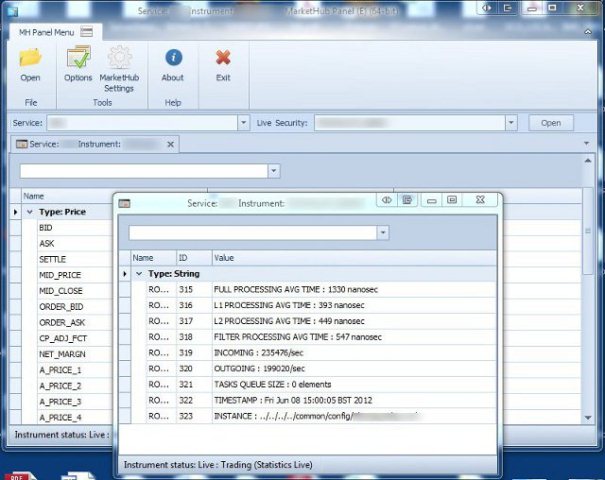The width and height of the screenshot is (605, 480).
Task: Select the MH Panel Menu tab
Action: [43, 31]
